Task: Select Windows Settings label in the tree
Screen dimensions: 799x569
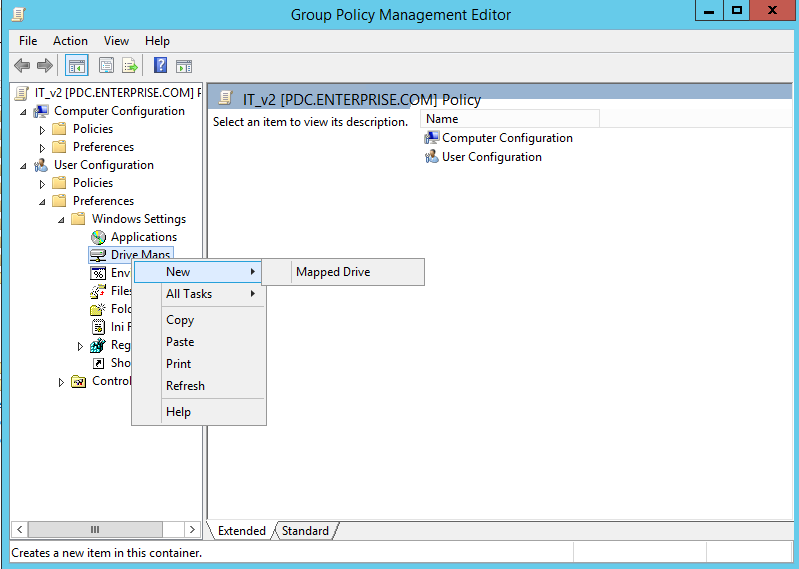Action: click(139, 219)
